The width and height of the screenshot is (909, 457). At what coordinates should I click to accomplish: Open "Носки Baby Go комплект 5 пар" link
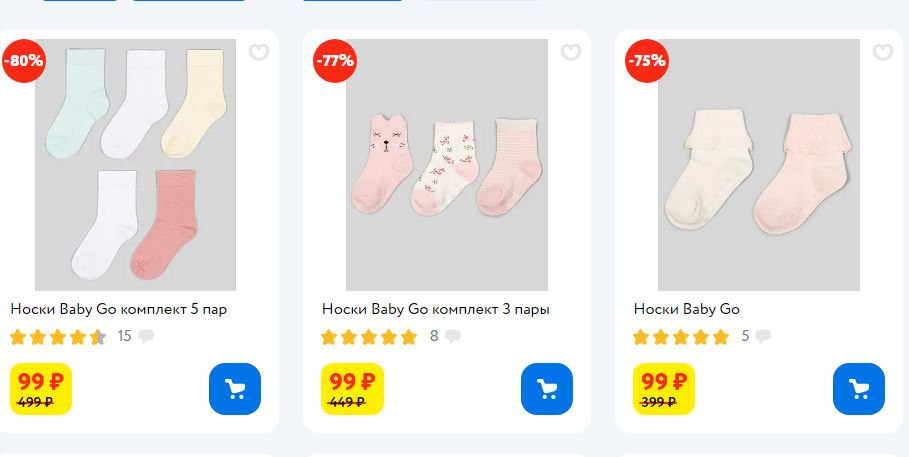click(x=119, y=309)
